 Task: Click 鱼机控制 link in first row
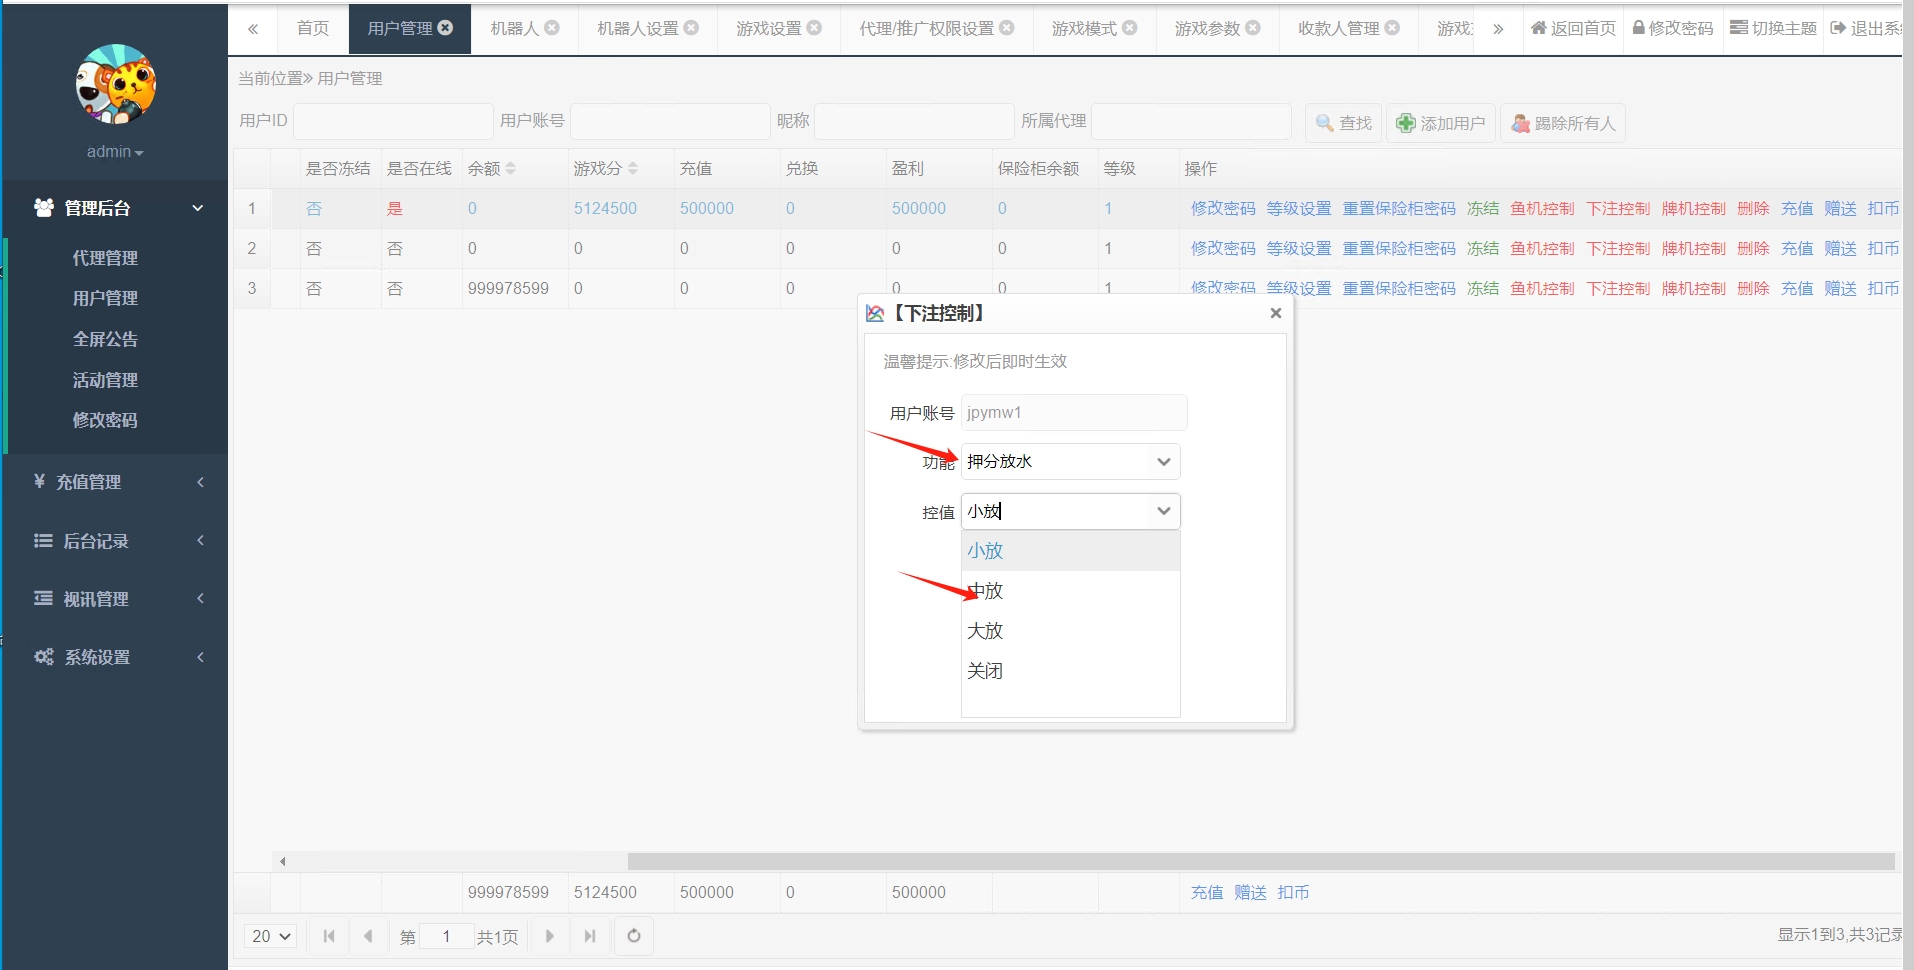(1541, 208)
